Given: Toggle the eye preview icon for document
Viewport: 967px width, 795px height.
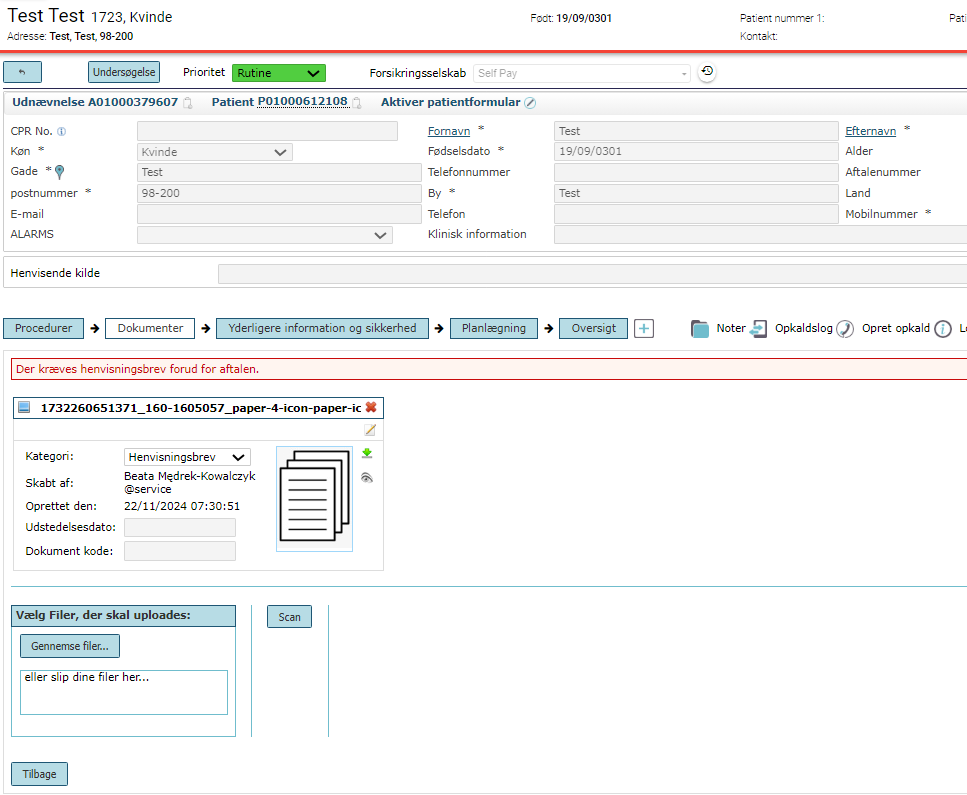Looking at the screenshot, I should click(x=367, y=477).
